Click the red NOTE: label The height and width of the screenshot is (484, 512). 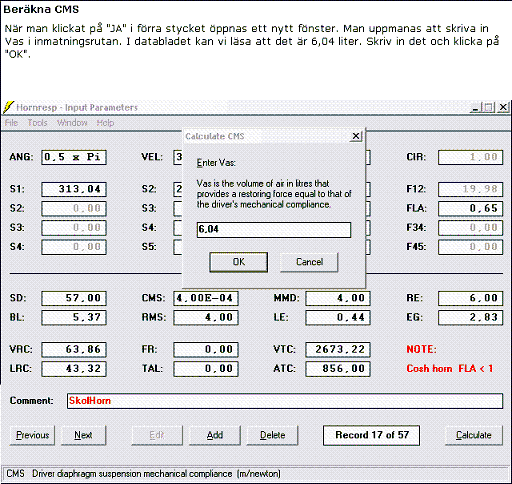(x=421, y=349)
